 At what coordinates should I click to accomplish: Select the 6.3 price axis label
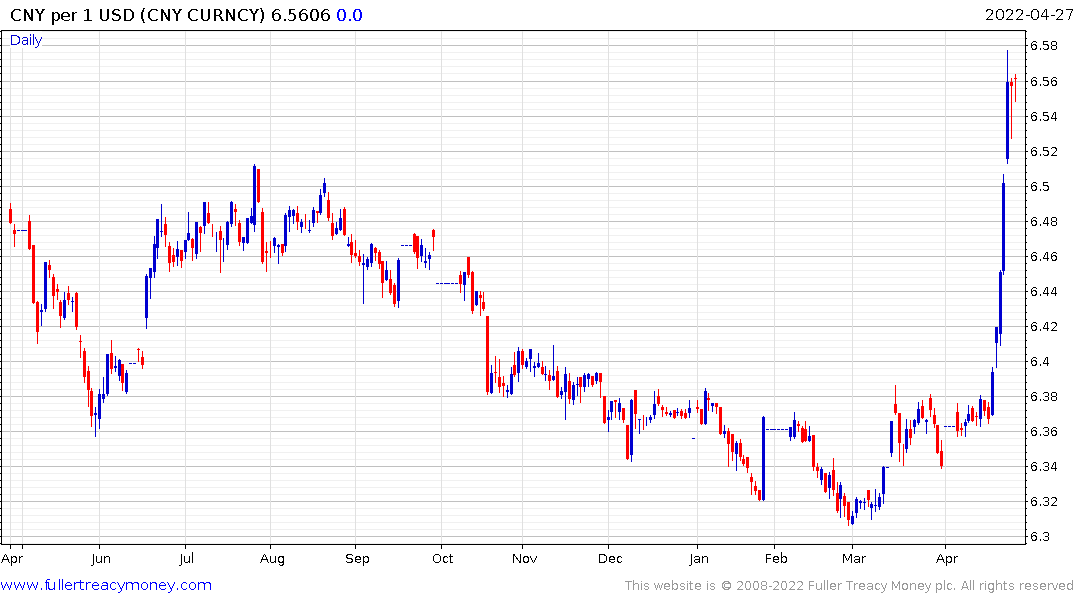point(1039,537)
